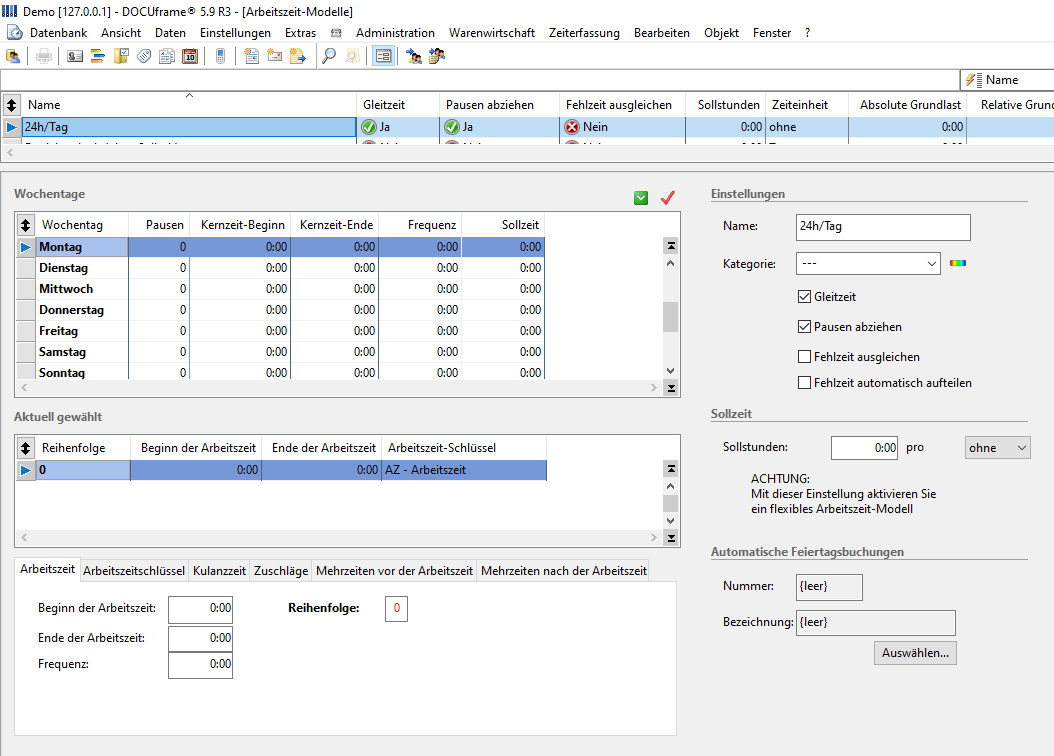Click the users with notes toolbar icon
This screenshot has width=1054, height=756.
point(437,56)
